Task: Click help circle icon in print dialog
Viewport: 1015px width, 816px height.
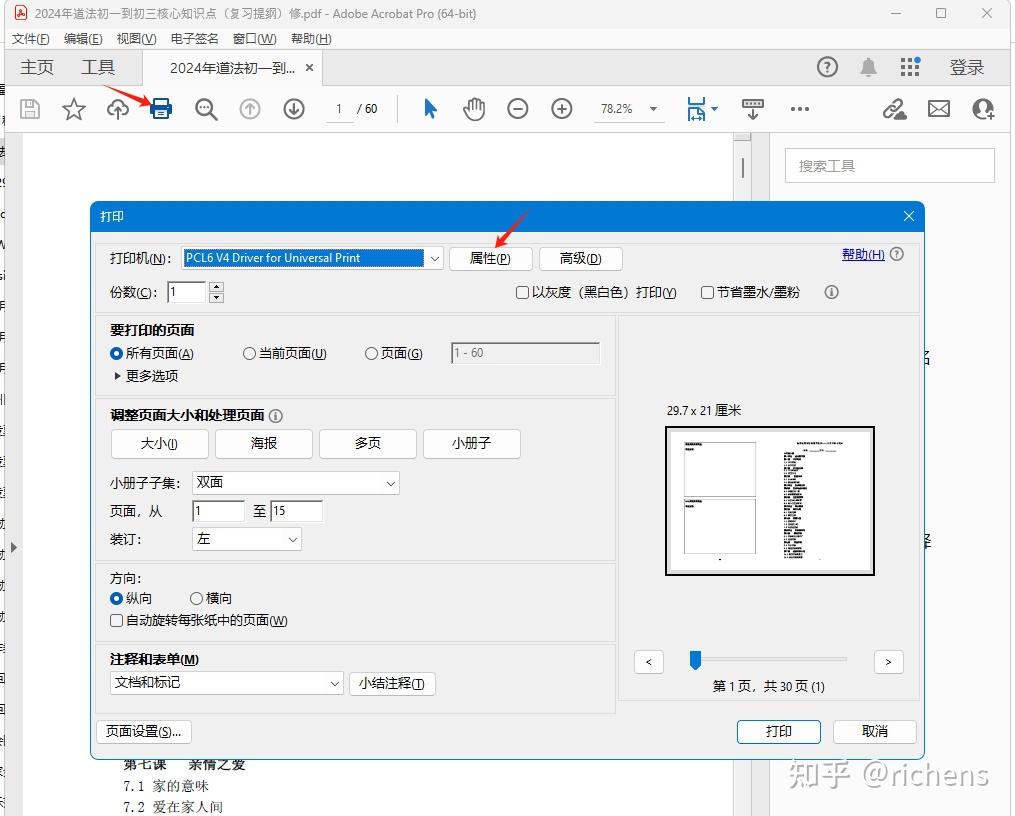Action: click(897, 254)
